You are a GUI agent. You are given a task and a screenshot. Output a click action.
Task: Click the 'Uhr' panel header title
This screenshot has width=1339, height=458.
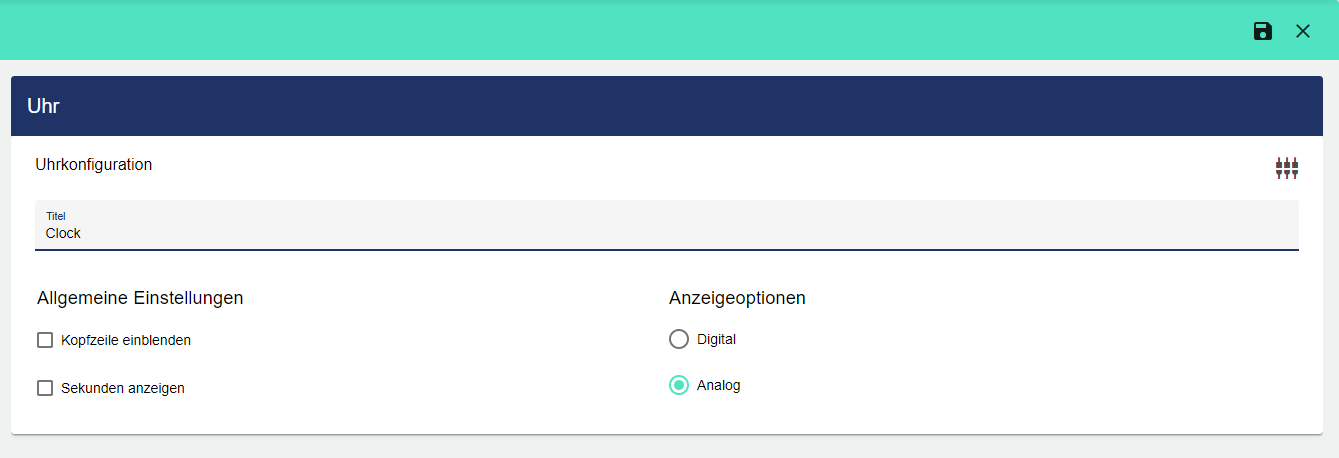pos(44,106)
